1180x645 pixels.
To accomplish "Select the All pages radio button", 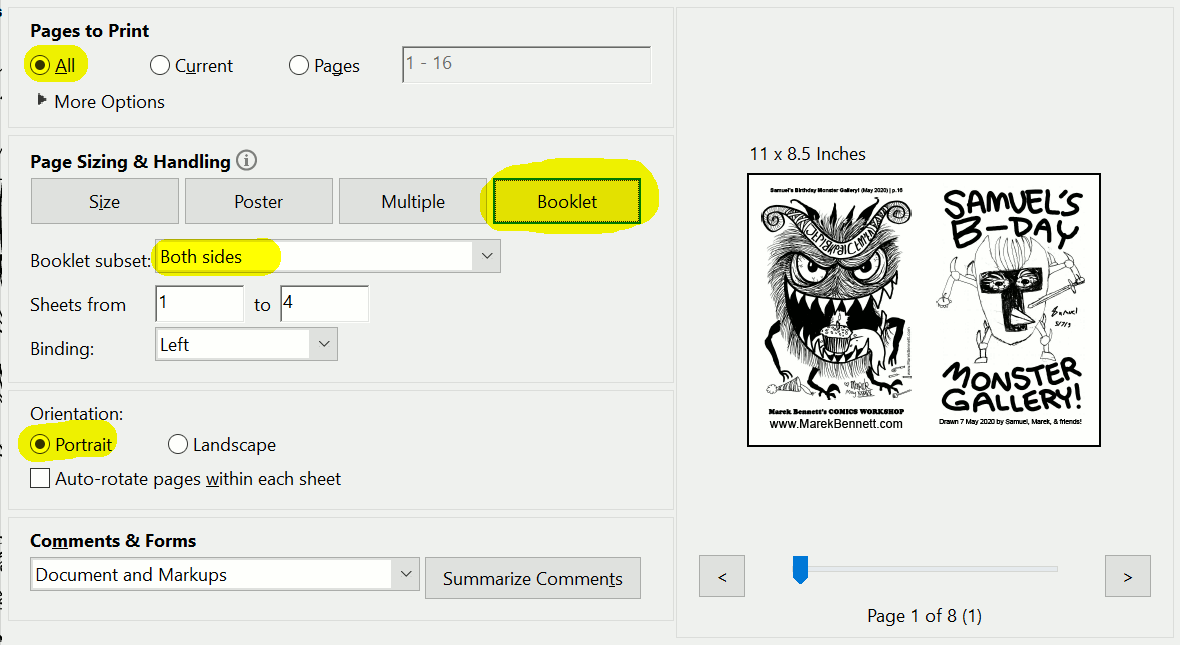I will point(40,66).
